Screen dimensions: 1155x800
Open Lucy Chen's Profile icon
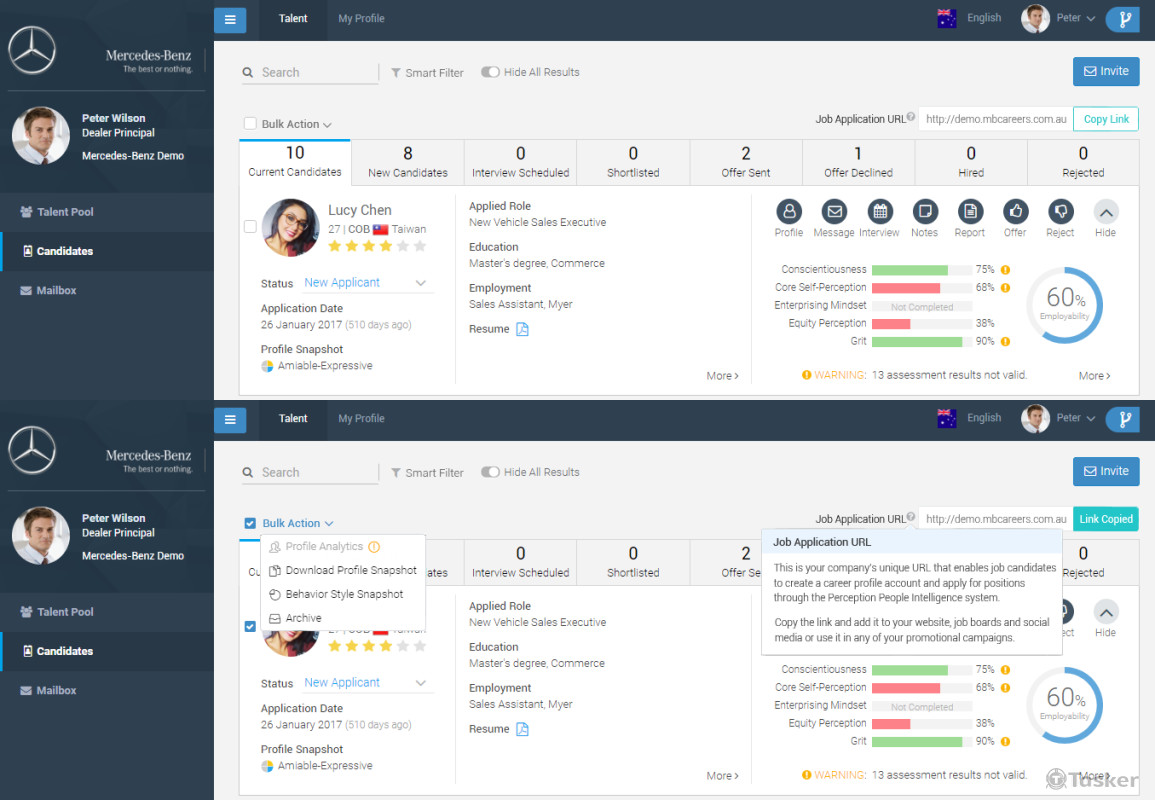(x=789, y=212)
